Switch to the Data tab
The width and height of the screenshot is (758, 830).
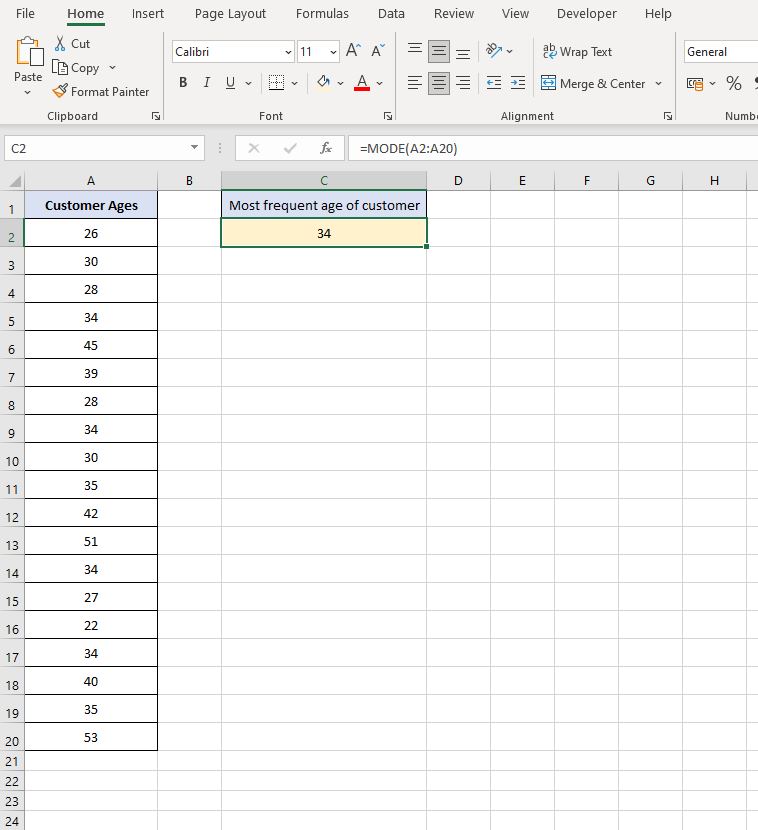(x=391, y=14)
